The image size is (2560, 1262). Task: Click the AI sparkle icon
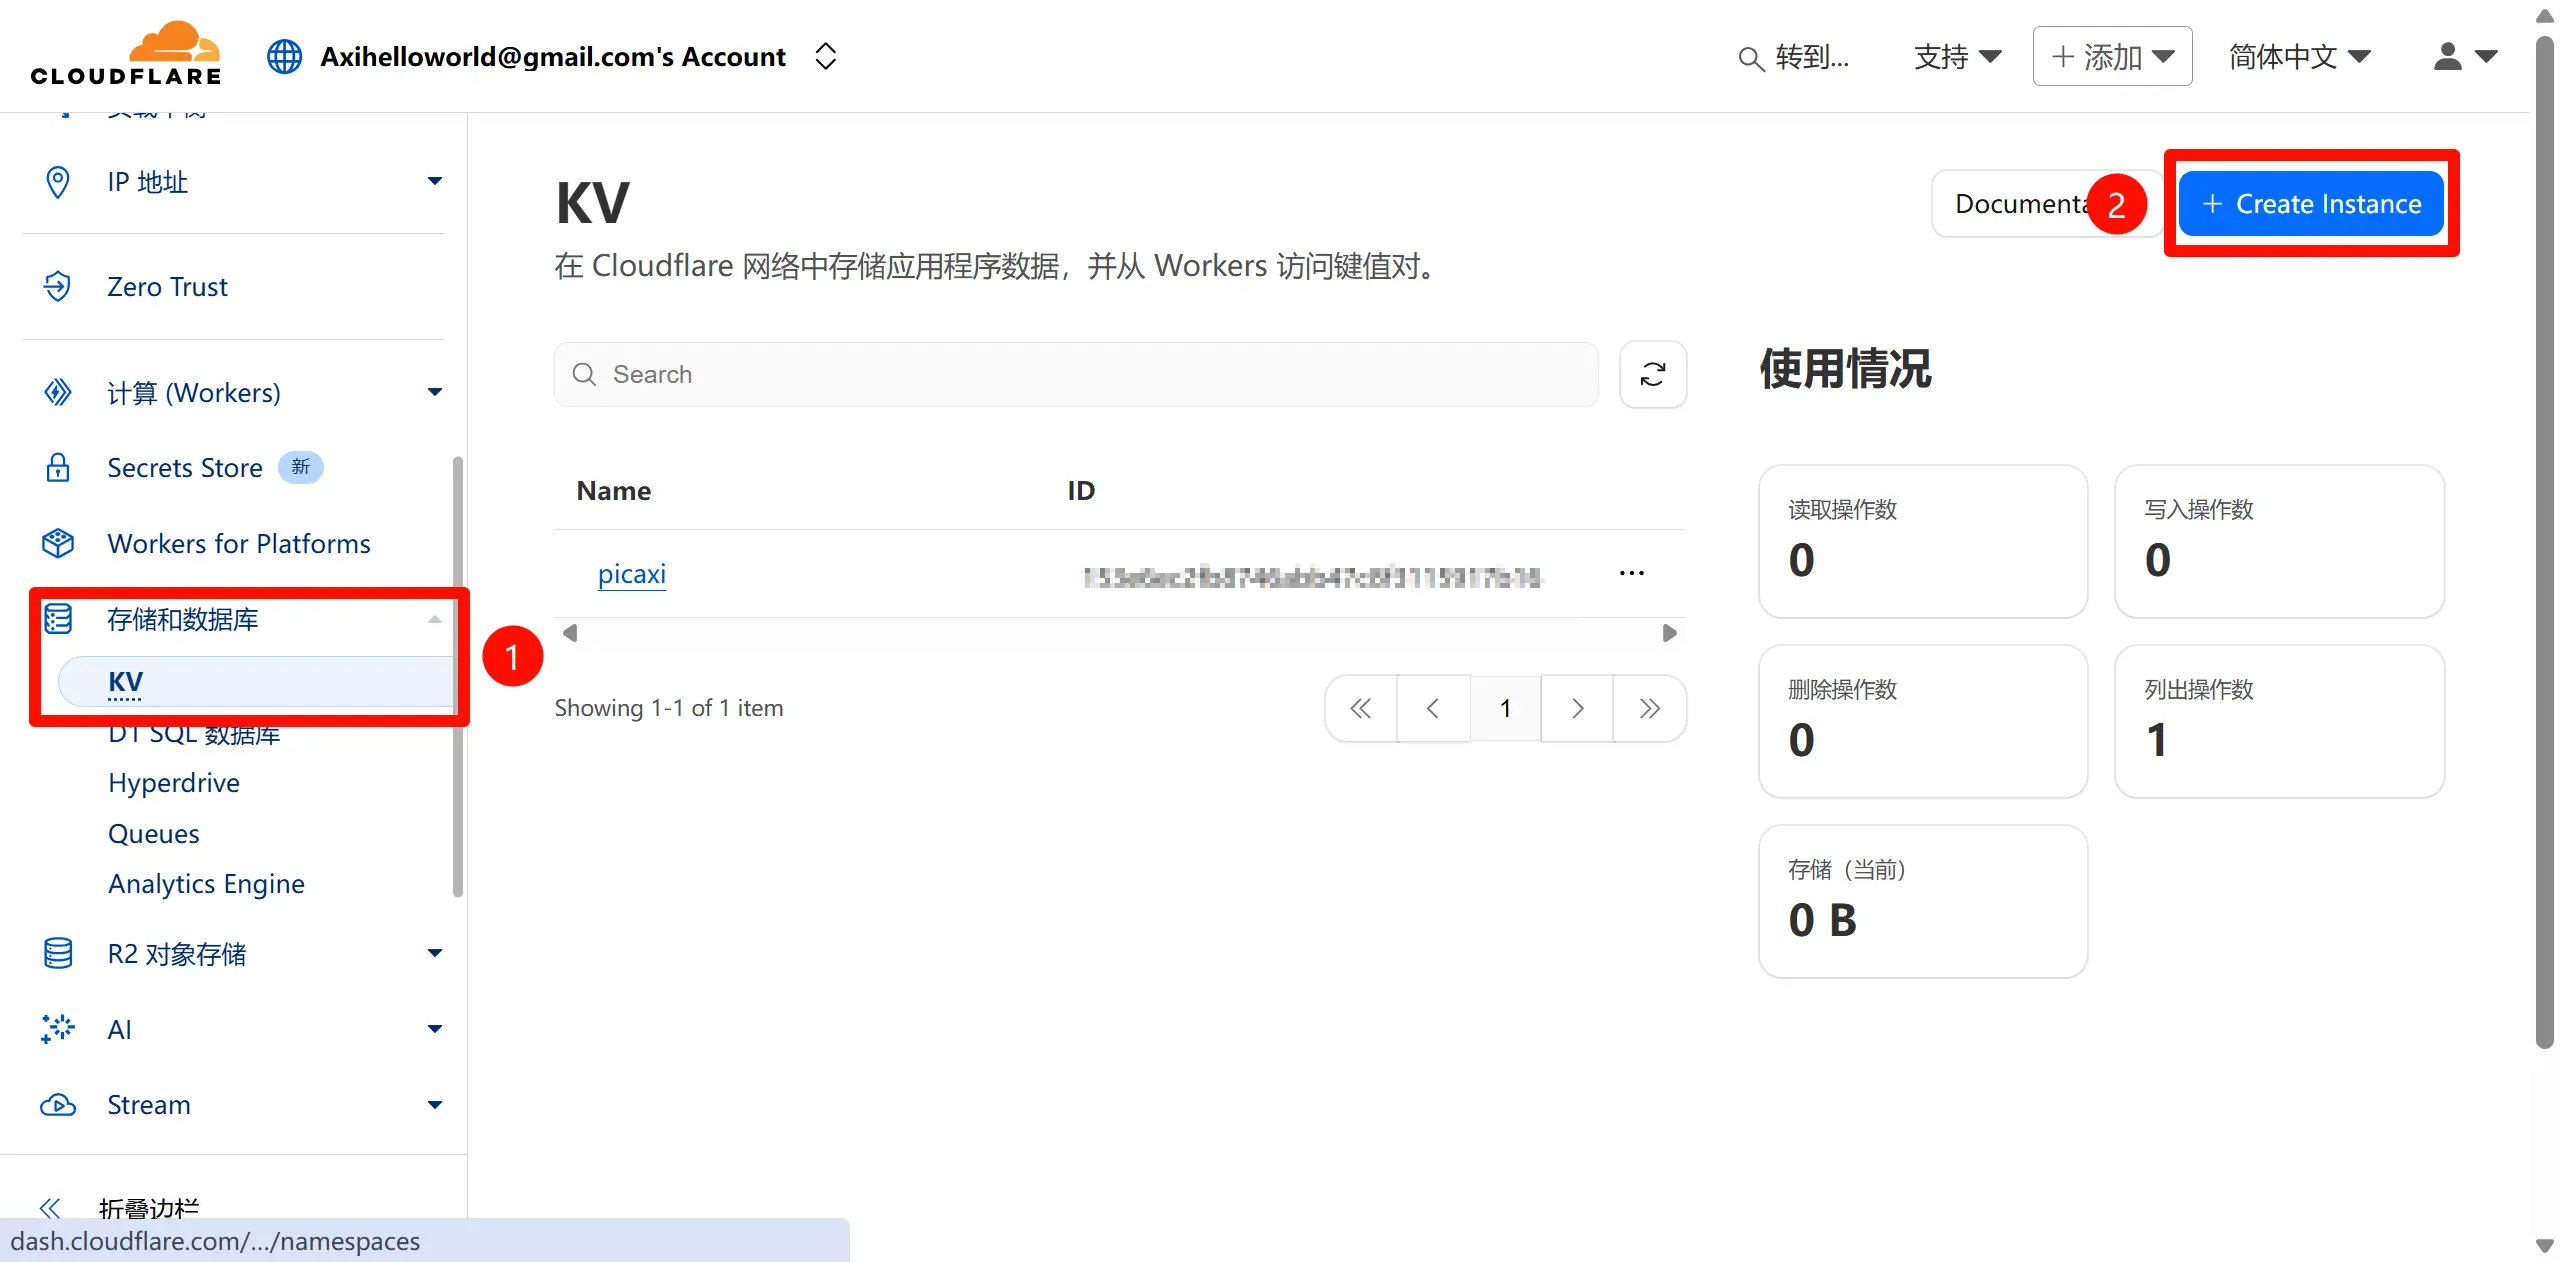58,1029
